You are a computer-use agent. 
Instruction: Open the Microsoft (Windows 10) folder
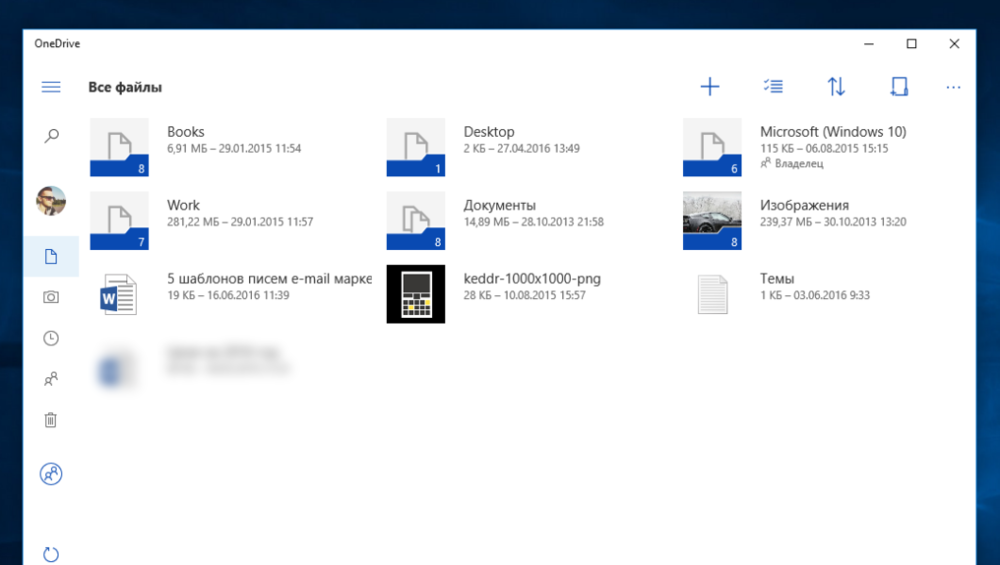tap(712, 147)
